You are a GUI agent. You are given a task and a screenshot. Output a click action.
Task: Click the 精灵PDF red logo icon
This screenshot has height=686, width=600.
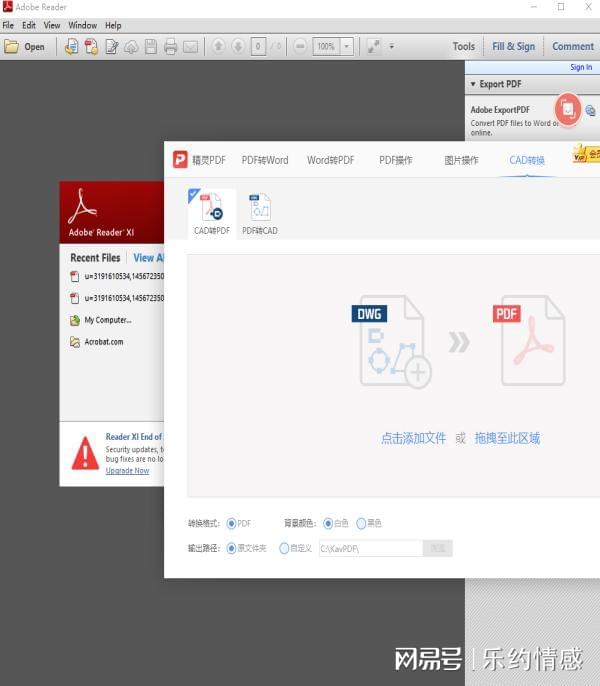[x=180, y=160]
